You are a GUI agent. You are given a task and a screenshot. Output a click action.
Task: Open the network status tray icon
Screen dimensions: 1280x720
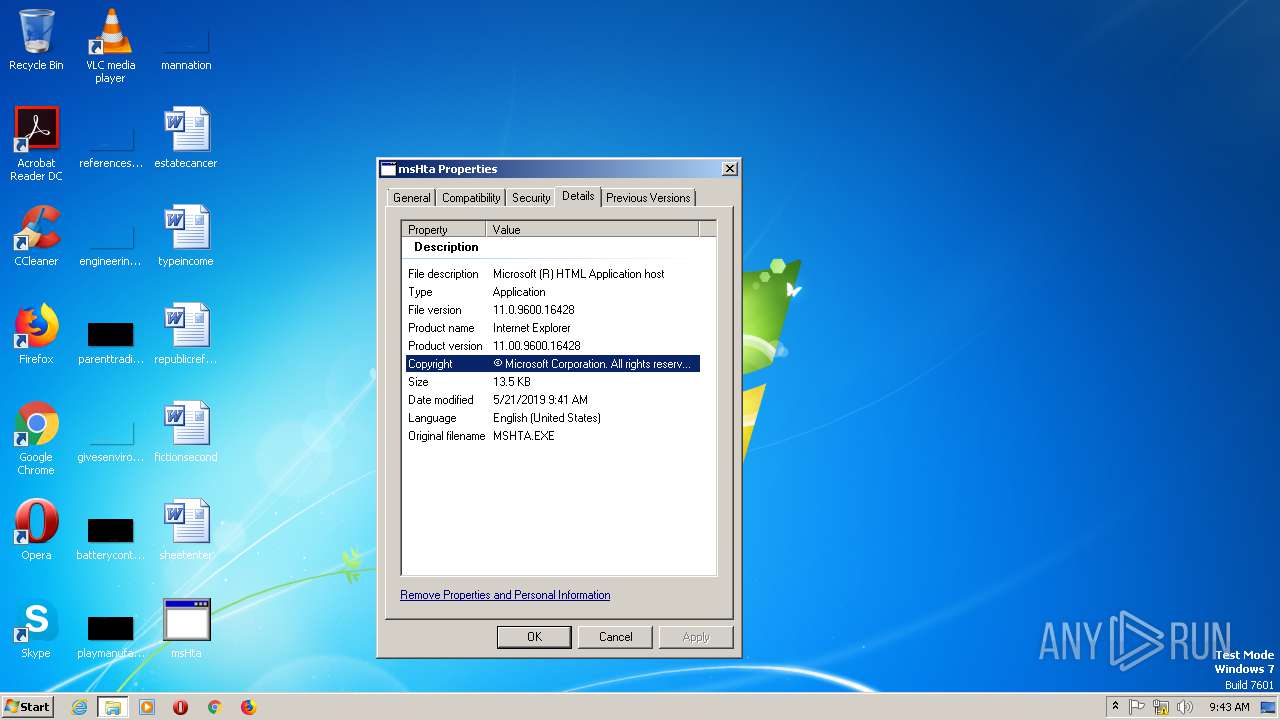click(1161, 707)
